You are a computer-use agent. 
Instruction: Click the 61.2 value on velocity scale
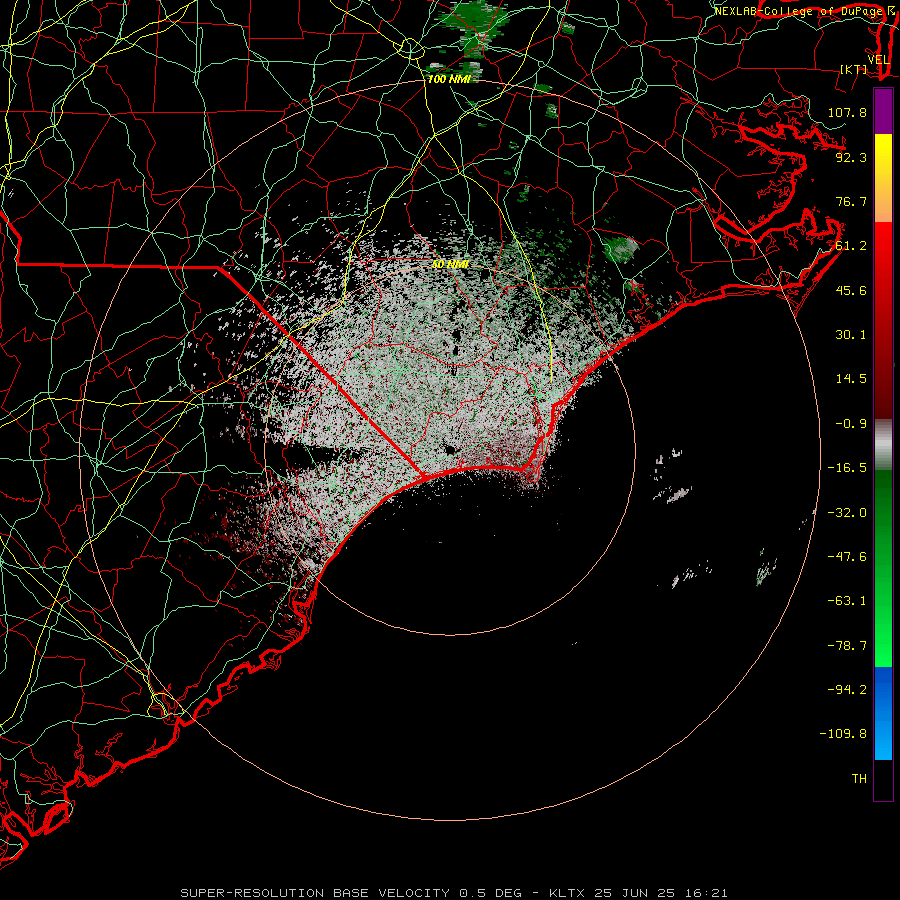pyautogui.click(x=851, y=246)
